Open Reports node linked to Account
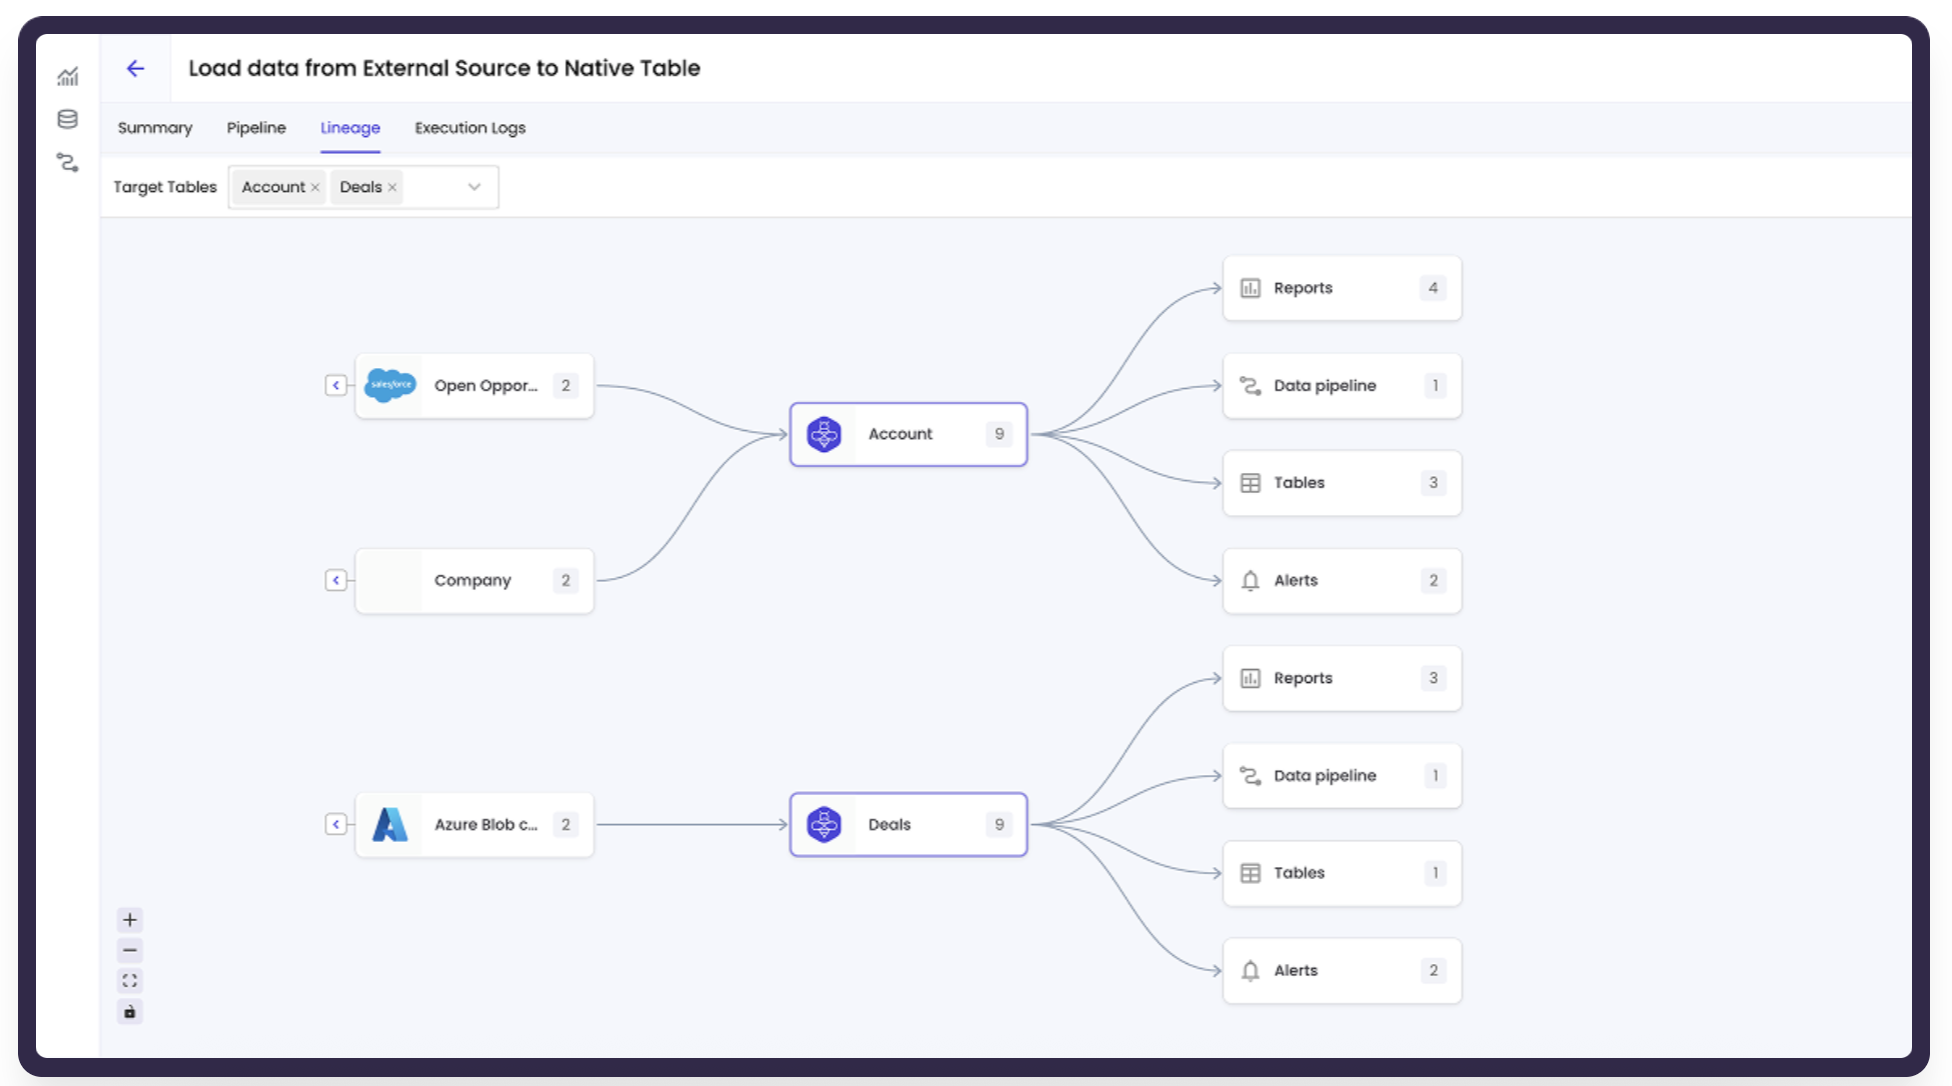 click(1341, 288)
